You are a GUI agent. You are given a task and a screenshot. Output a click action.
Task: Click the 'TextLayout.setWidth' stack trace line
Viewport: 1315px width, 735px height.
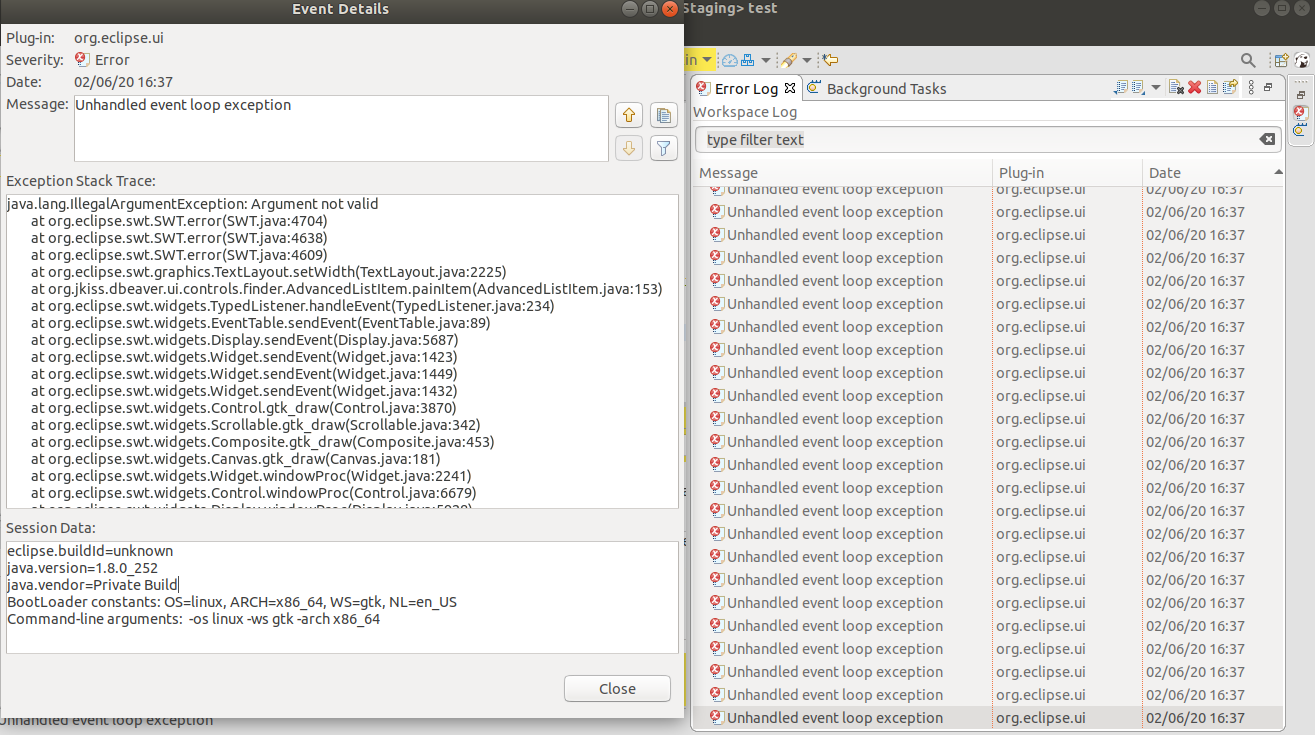coord(269,272)
